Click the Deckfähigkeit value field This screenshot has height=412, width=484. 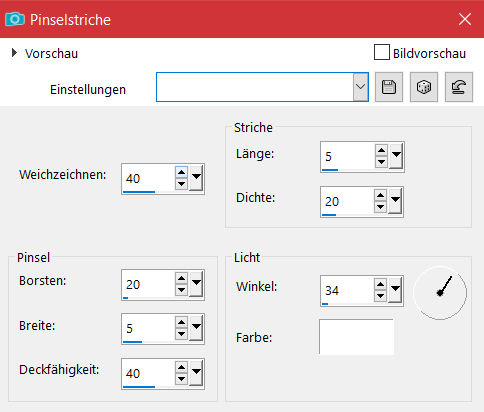(148, 373)
